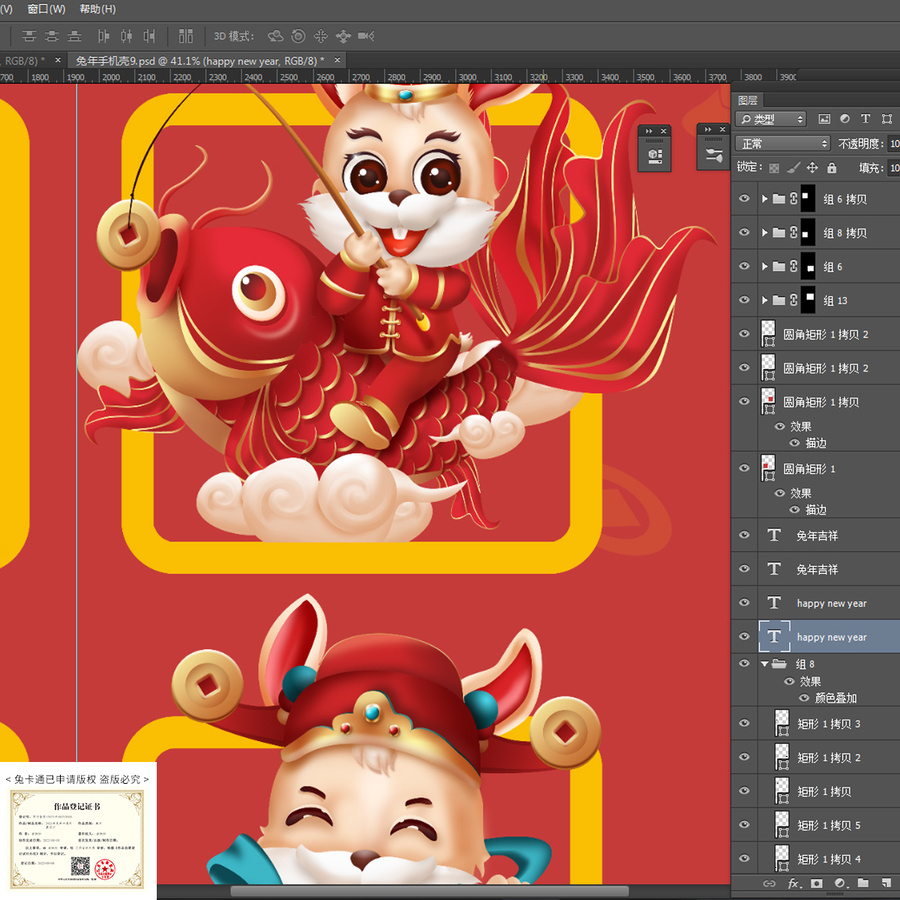
Task: Align bottom edges icon in options bar
Action: [x=75, y=36]
